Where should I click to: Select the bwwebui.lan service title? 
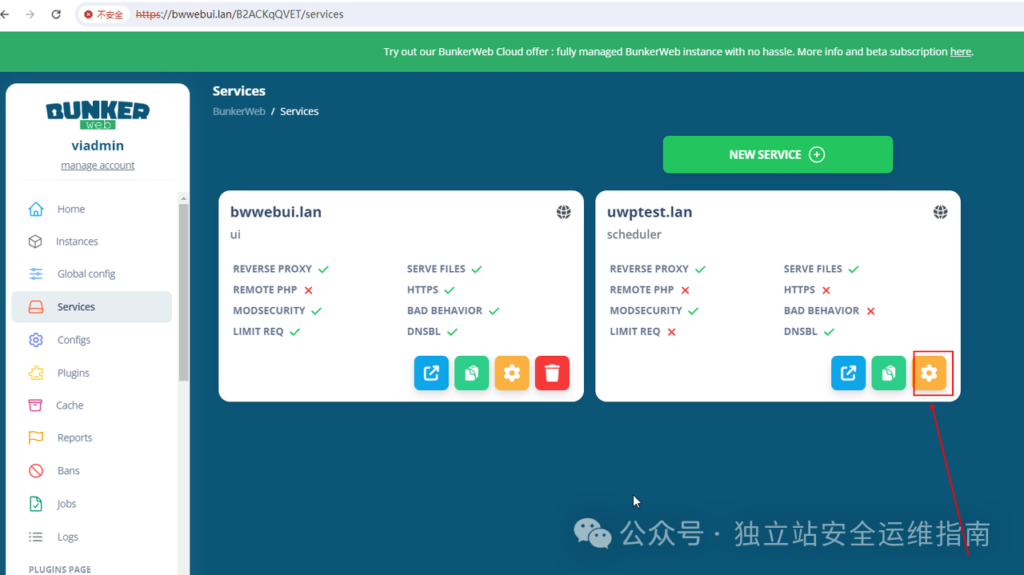pos(276,212)
